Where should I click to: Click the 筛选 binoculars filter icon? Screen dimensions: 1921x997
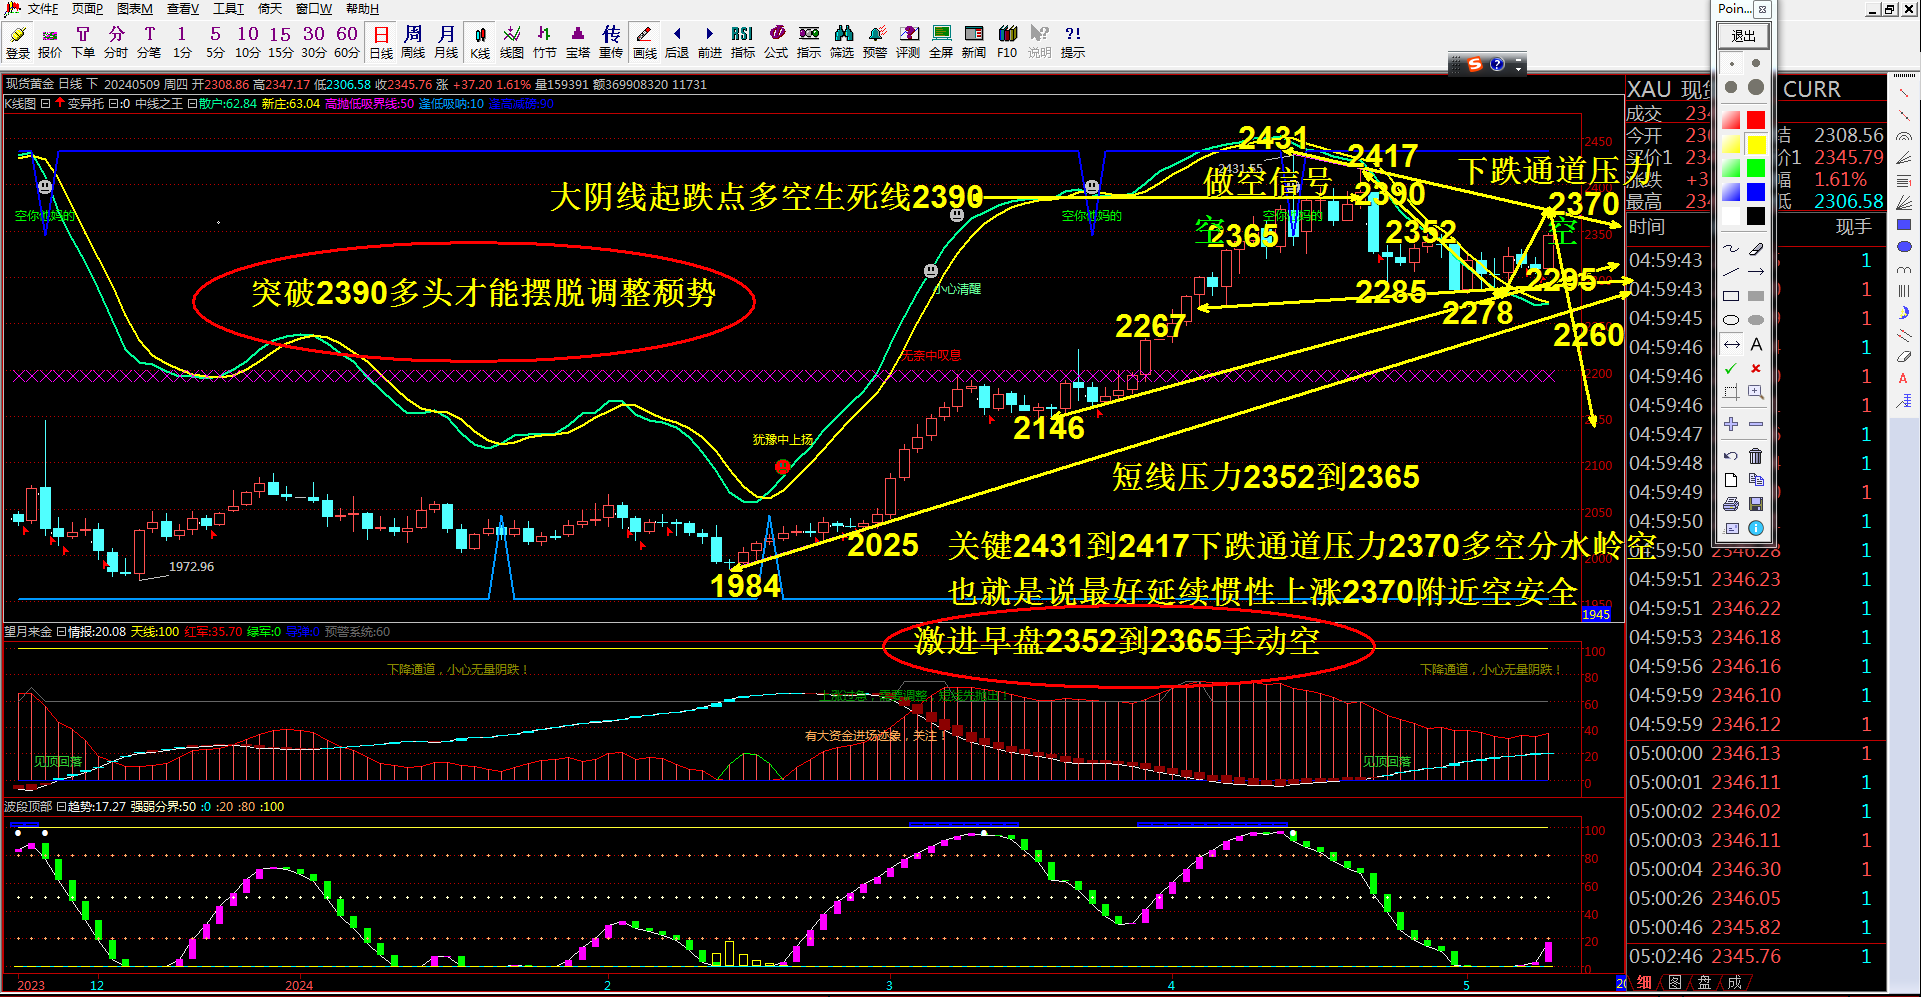[842, 42]
